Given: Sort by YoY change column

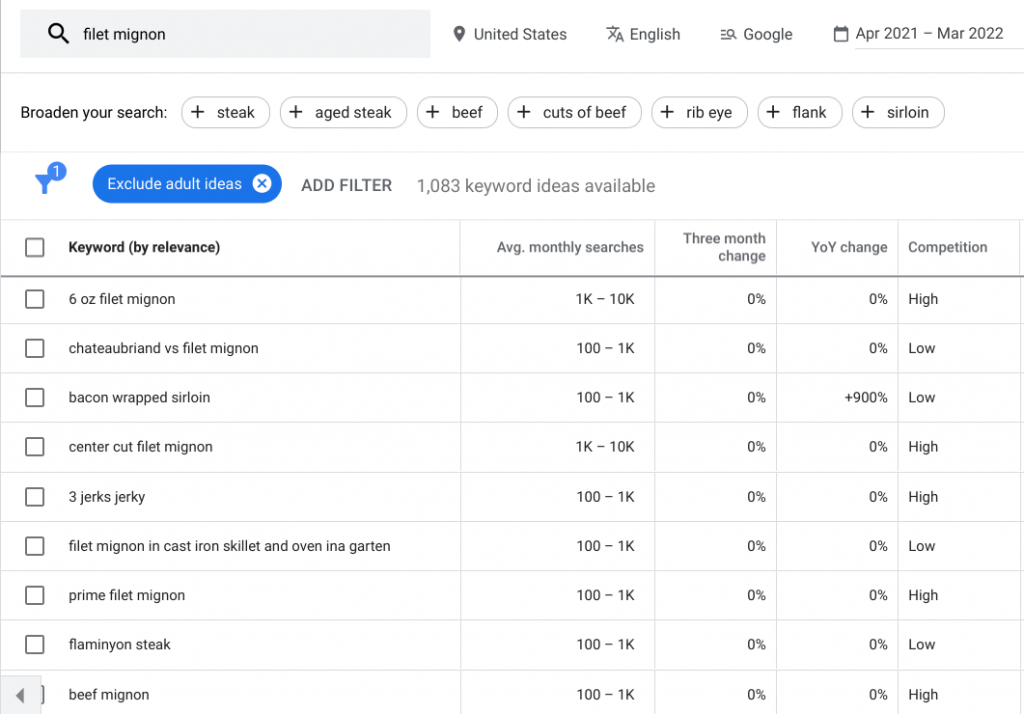Looking at the screenshot, I should 849,248.
